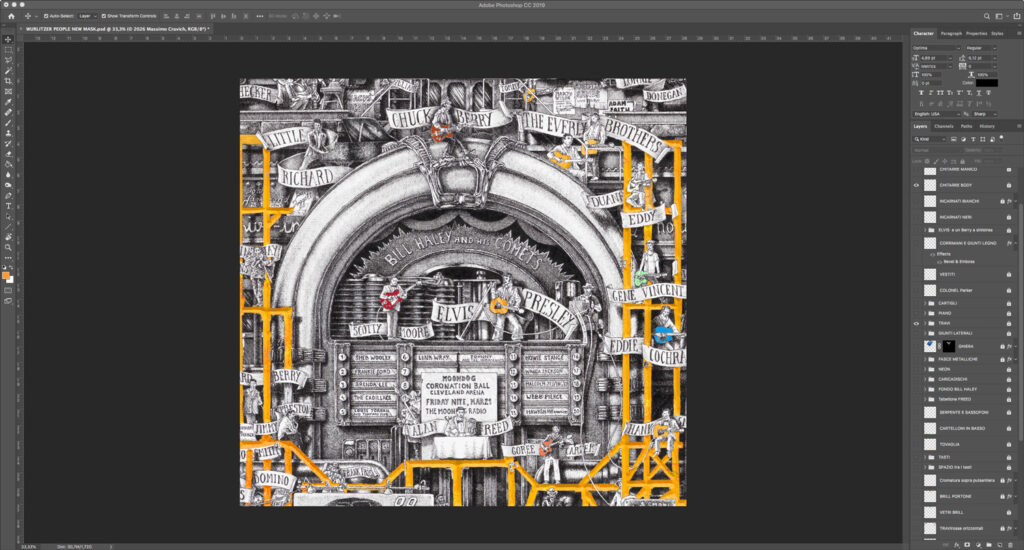Image resolution: width=1024 pixels, height=550 pixels.
Task: Select the Pen tool
Action: pos(8,195)
